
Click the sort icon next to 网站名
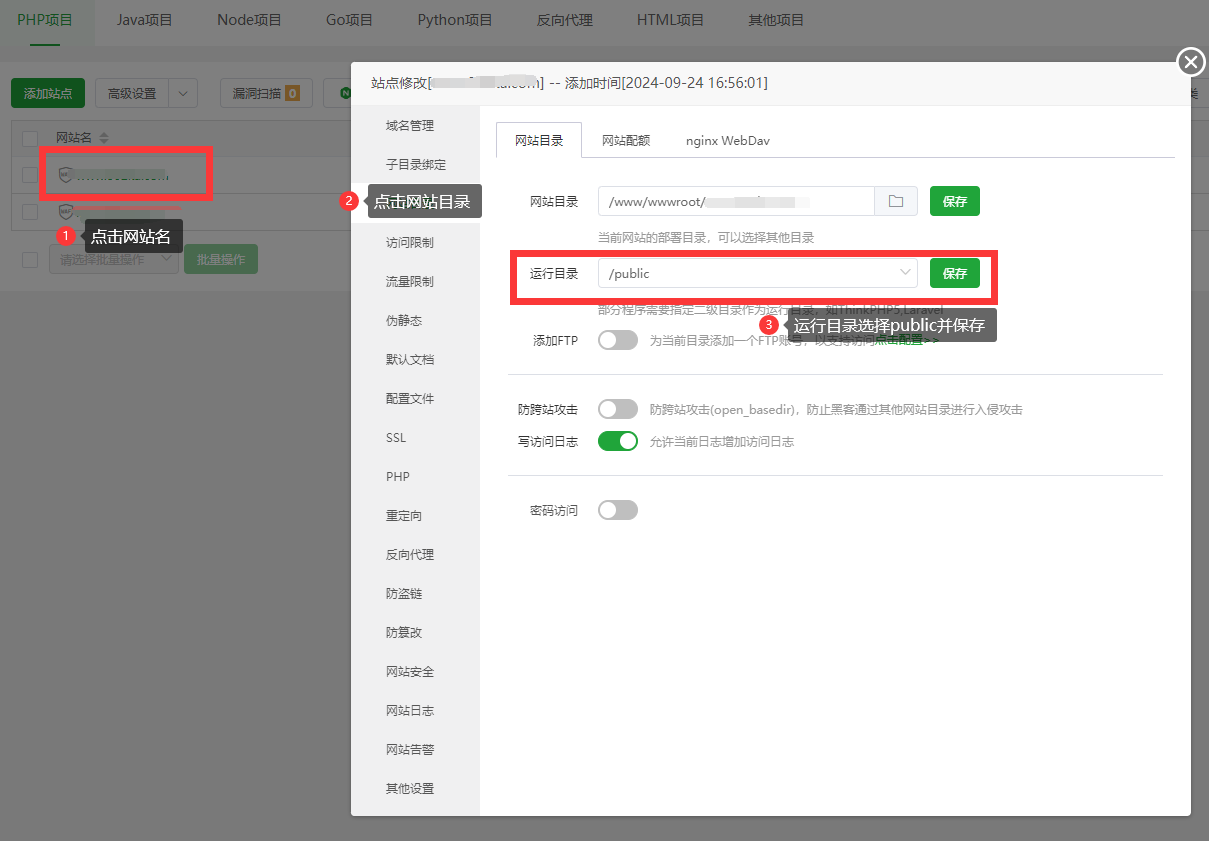click(x=104, y=138)
